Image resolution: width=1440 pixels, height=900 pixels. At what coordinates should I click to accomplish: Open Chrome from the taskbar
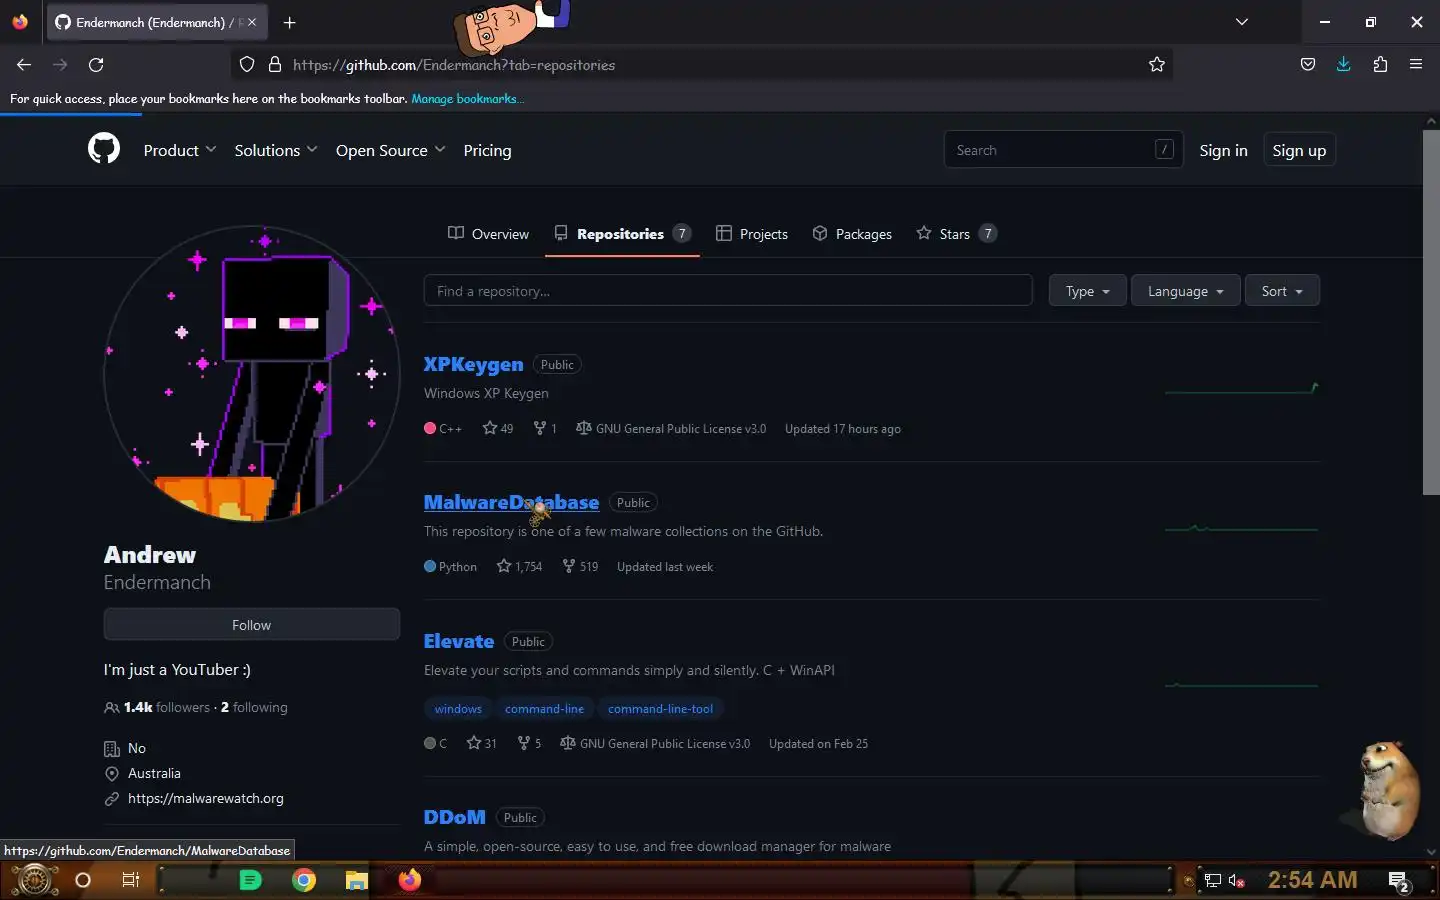(x=304, y=880)
